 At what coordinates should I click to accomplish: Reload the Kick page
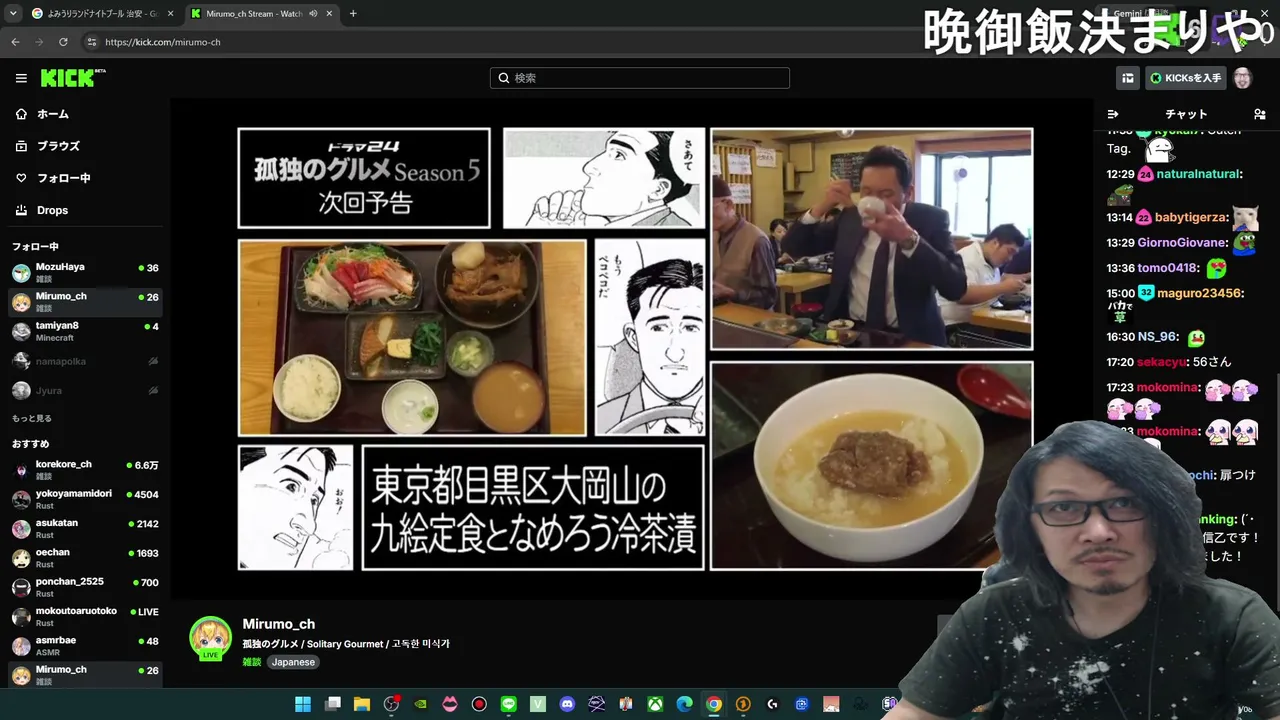tap(63, 42)
